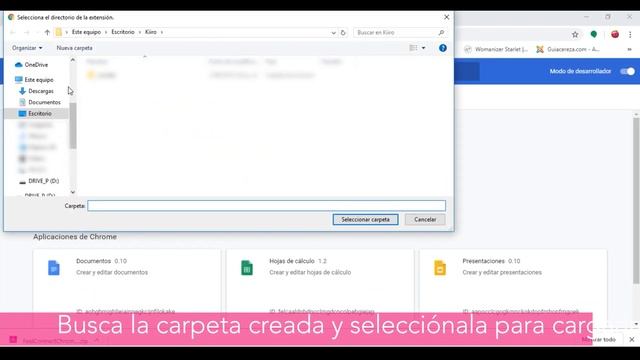The height and width of the screenshot is (360, 640).
Task: Open Descargas in the sidebar
Action: [40, 91]
